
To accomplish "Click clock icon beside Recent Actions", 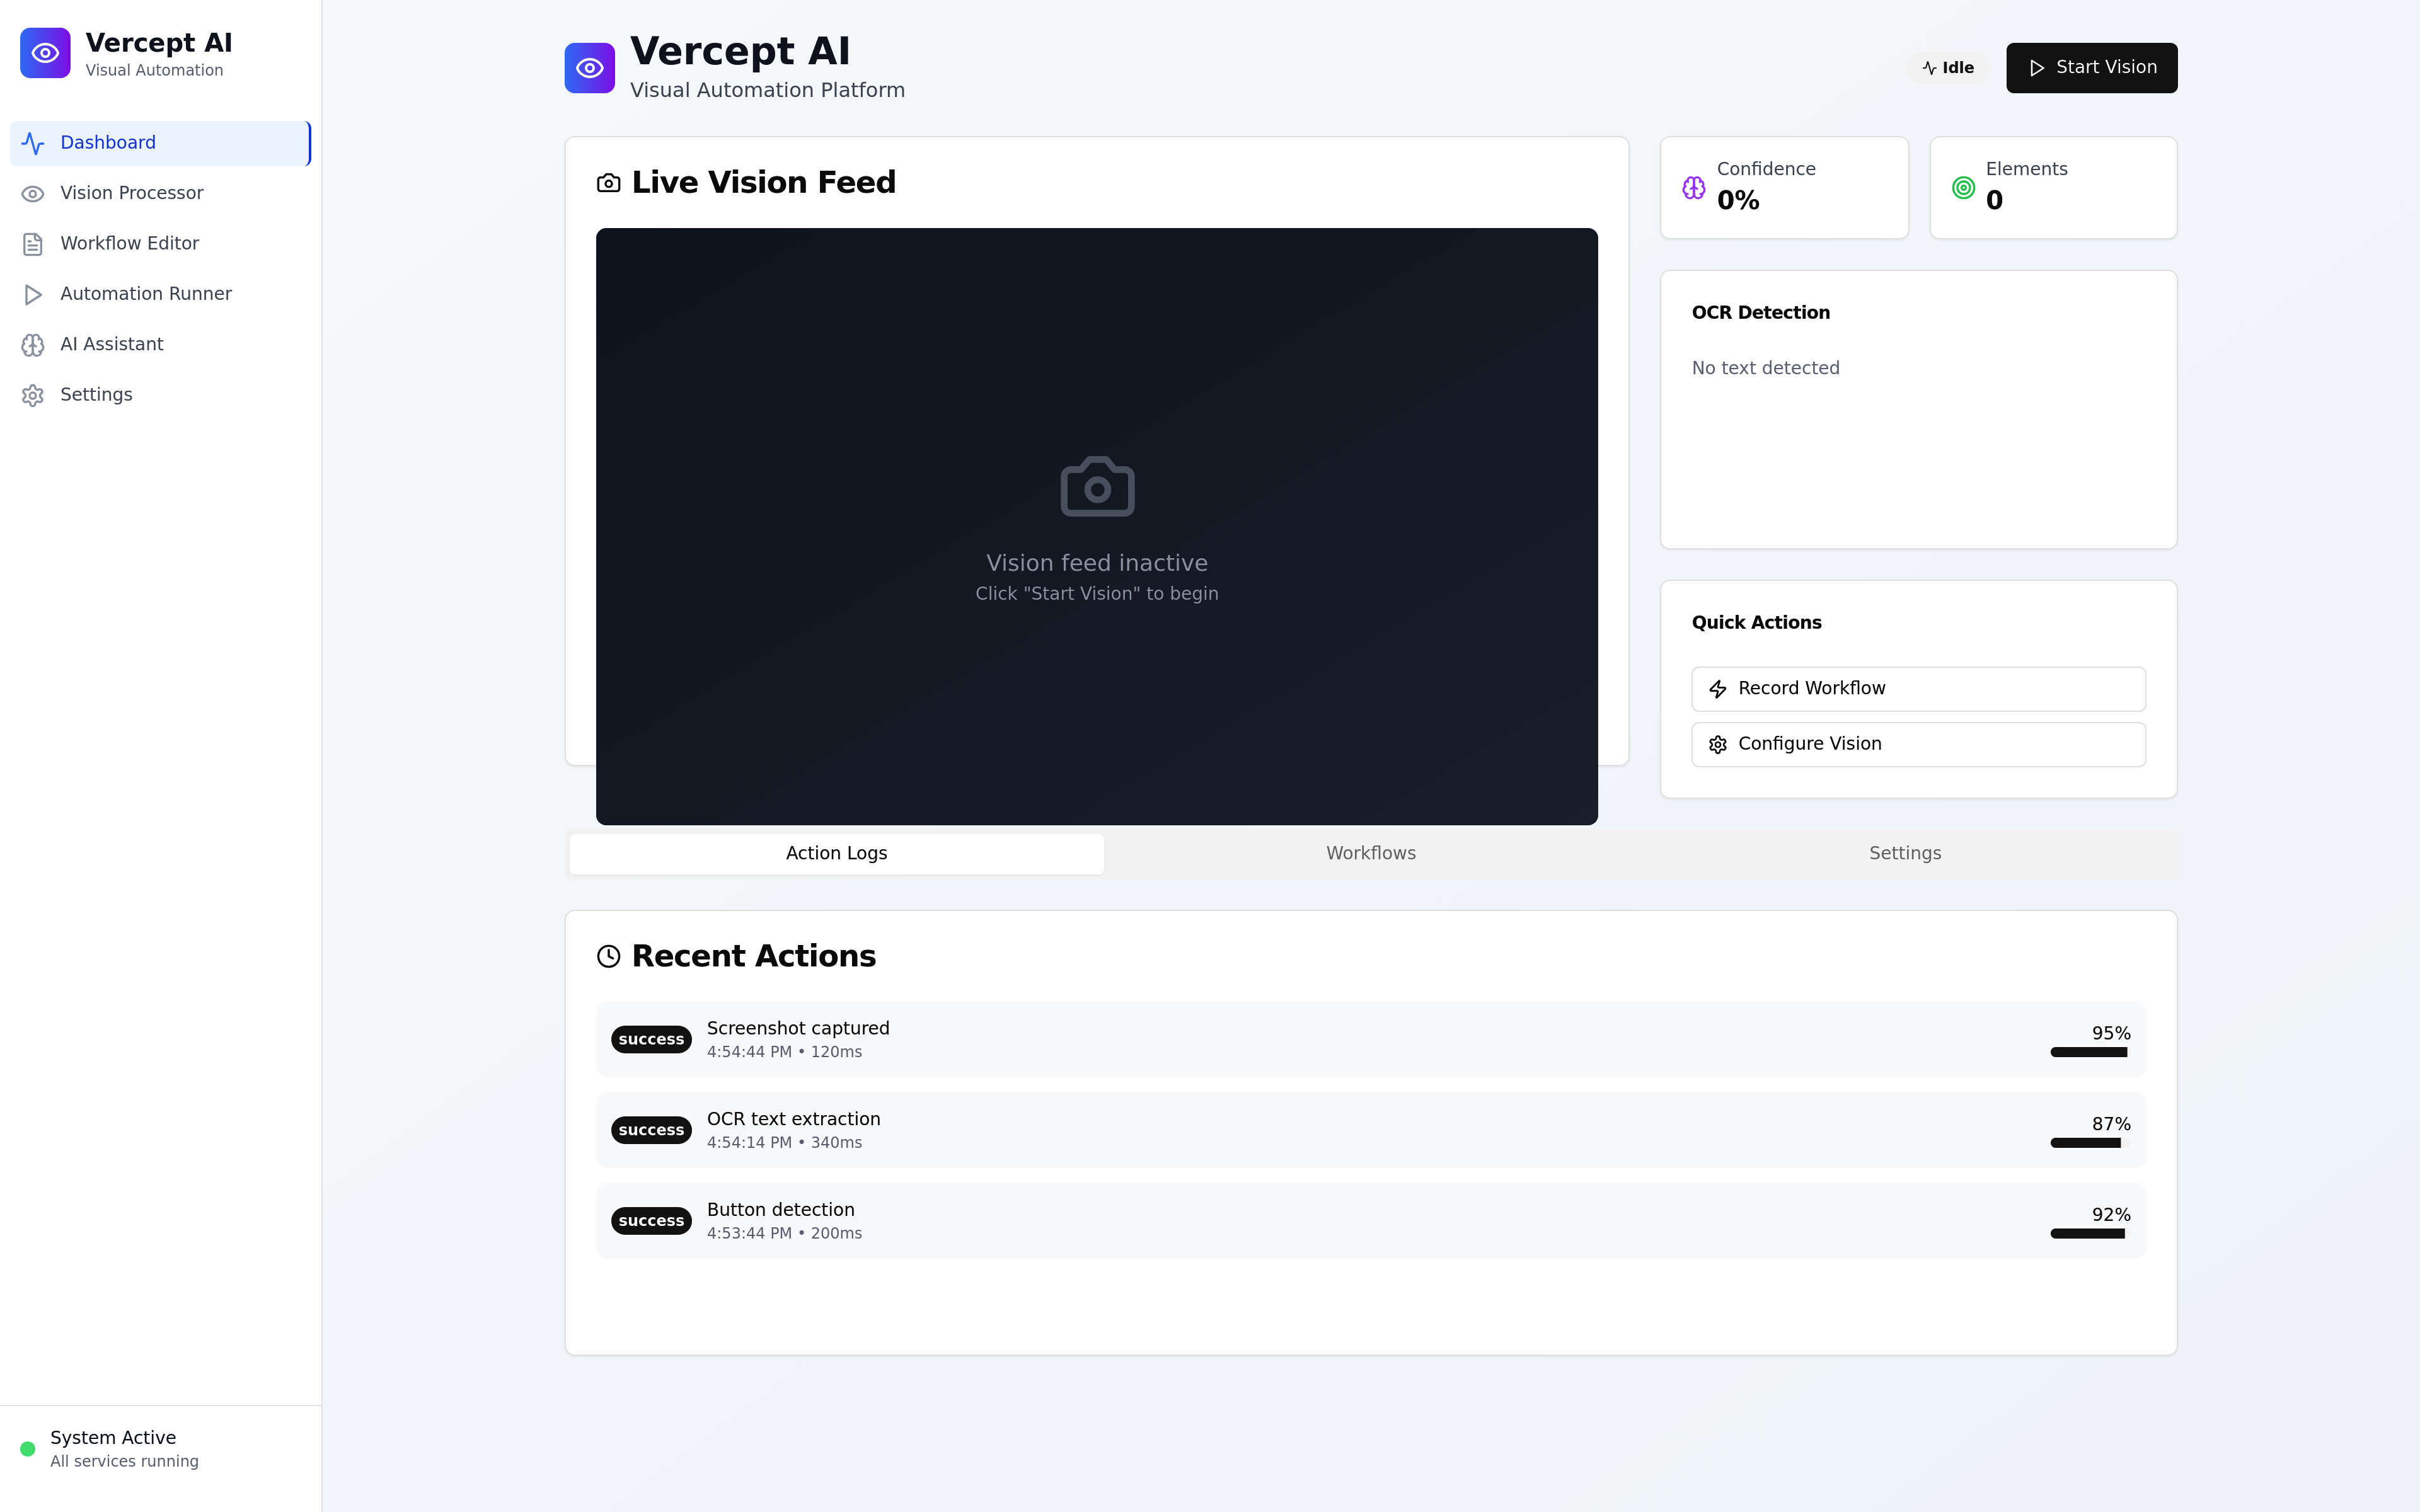I will click(x=608, y=956).
